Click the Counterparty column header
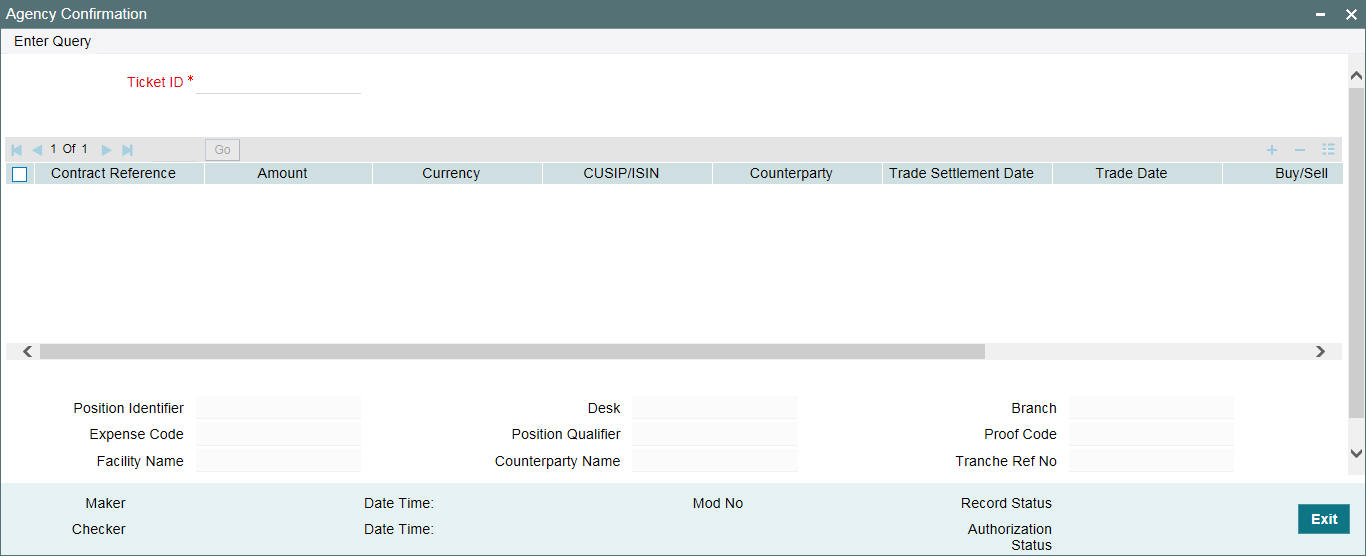This screenshot has width=1366, height=558. tap(797, 173)
